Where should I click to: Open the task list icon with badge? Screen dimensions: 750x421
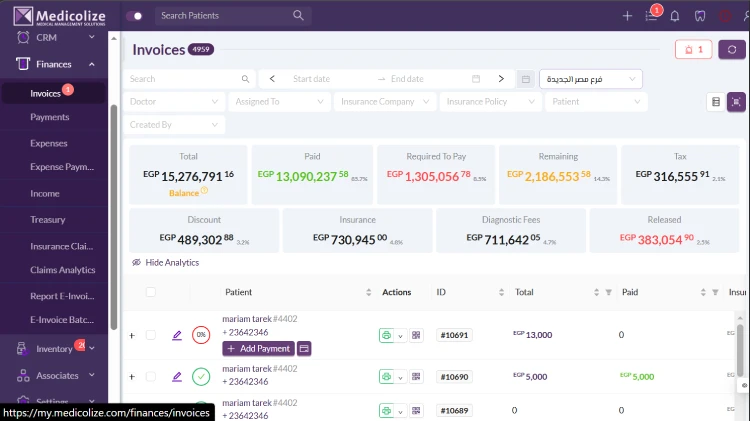pos(652,16)
